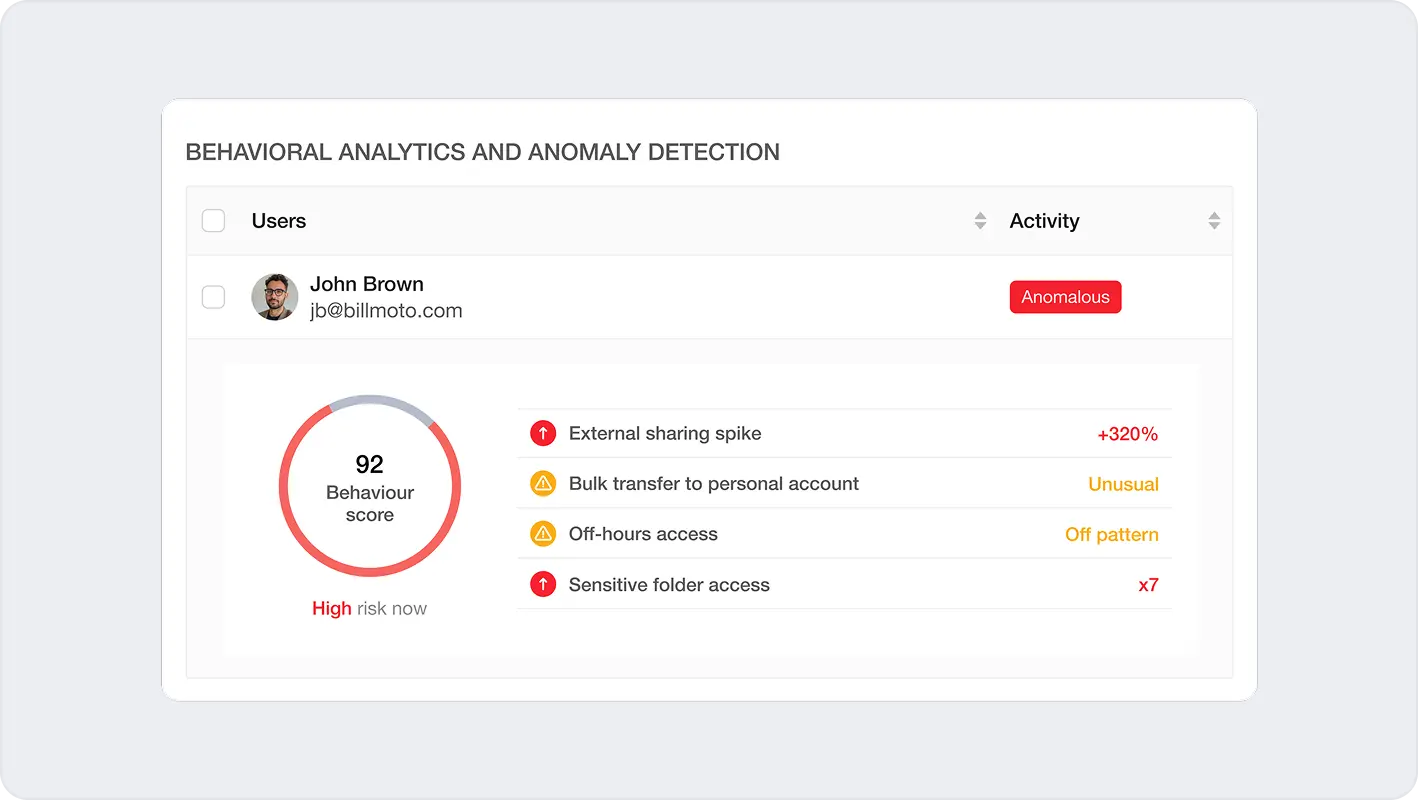
Task: Click the Activity column header
Action: coord(1044,221)
